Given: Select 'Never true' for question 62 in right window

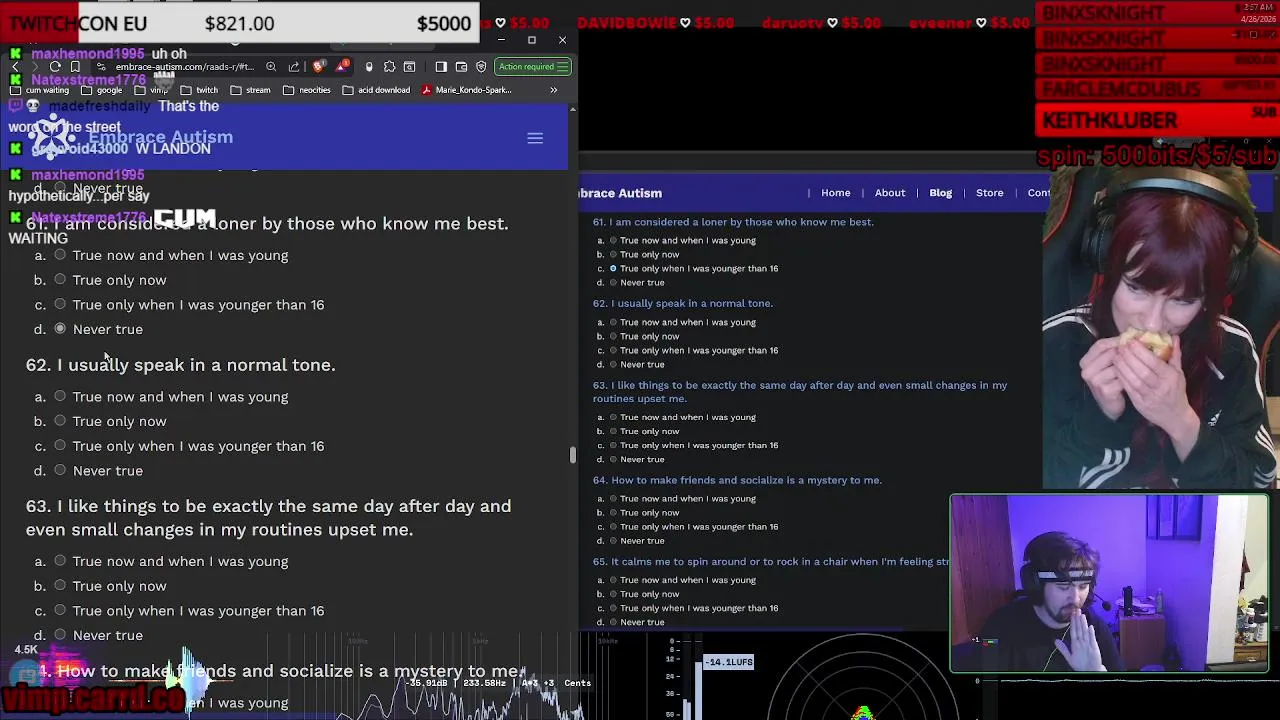Looking at the screenshot, I should click(613, 364).
